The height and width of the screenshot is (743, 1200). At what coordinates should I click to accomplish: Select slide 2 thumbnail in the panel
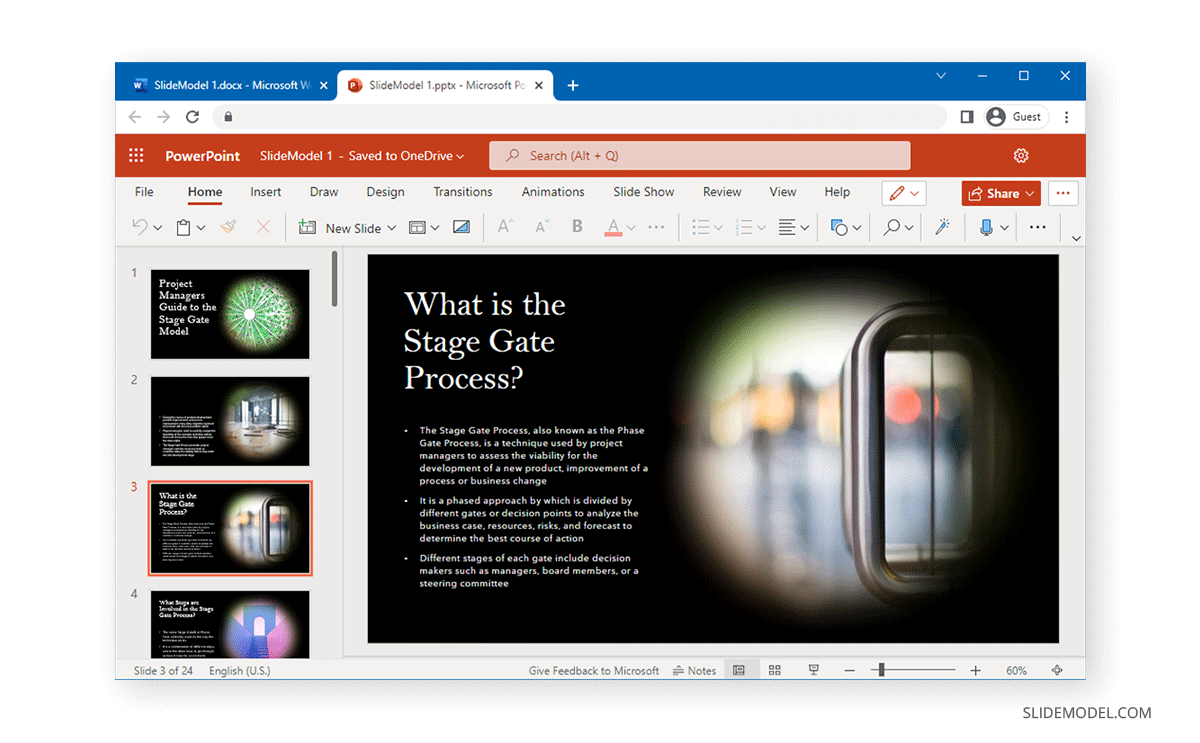pos(230,421)
